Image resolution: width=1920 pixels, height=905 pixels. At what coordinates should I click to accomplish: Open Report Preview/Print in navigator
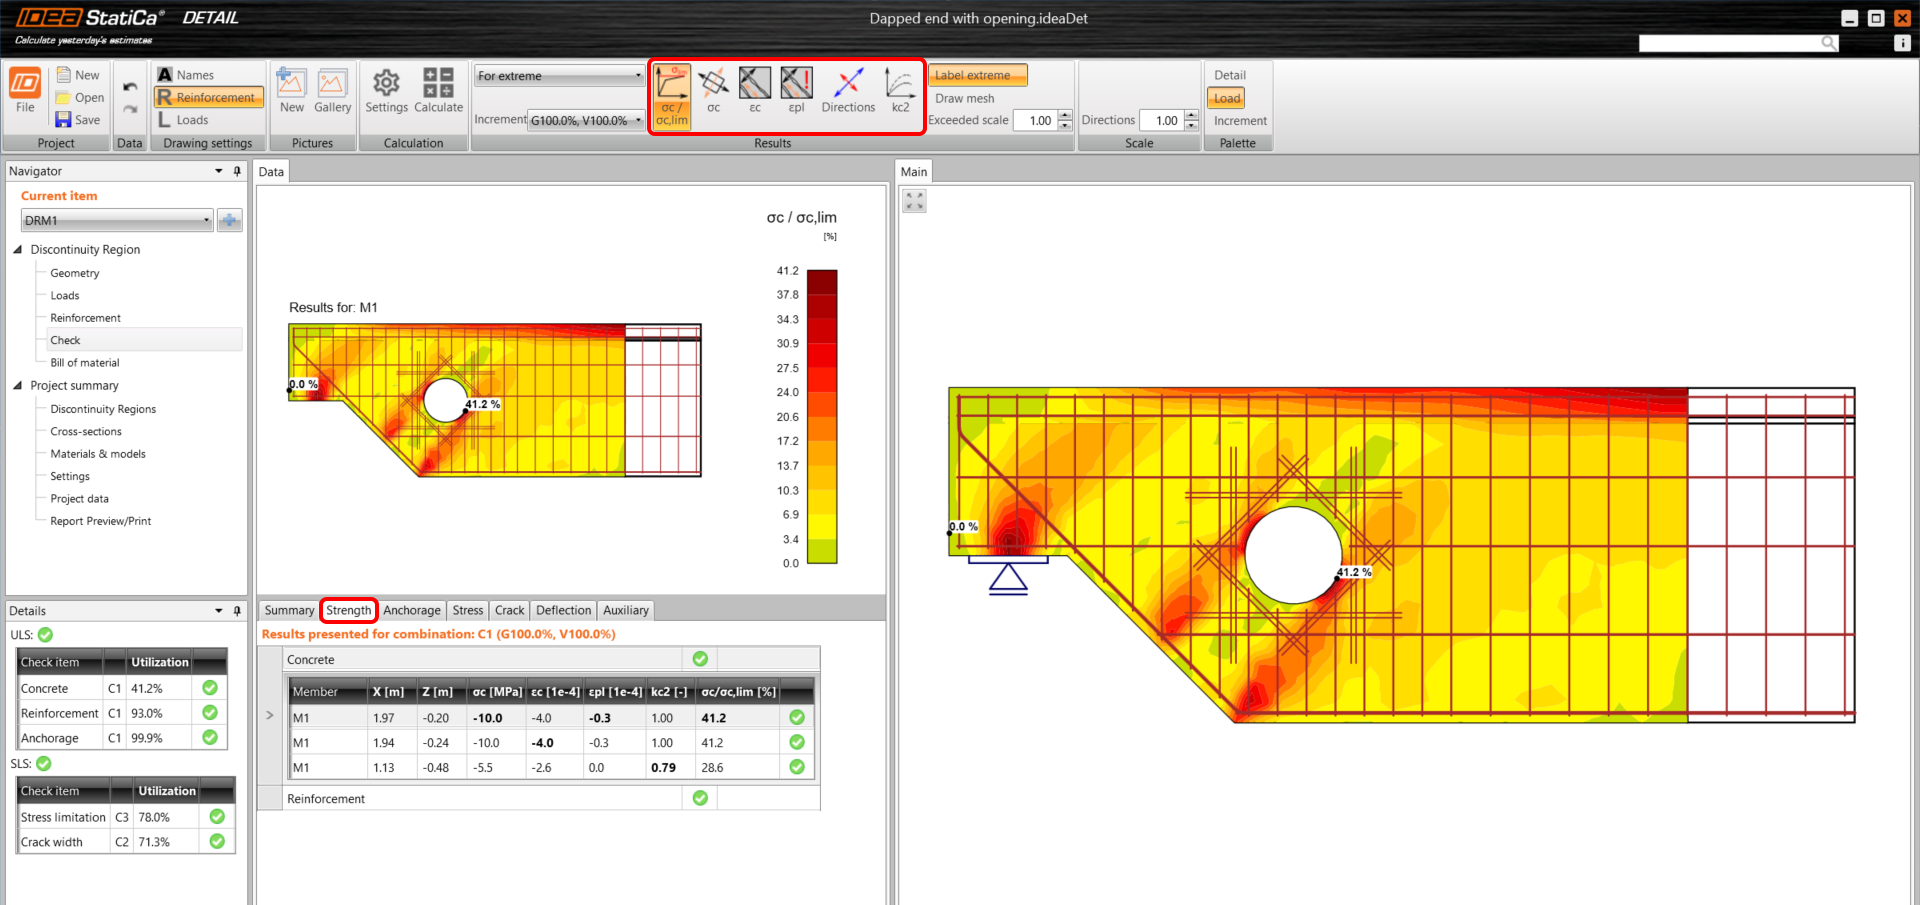(x=100, y=521)
